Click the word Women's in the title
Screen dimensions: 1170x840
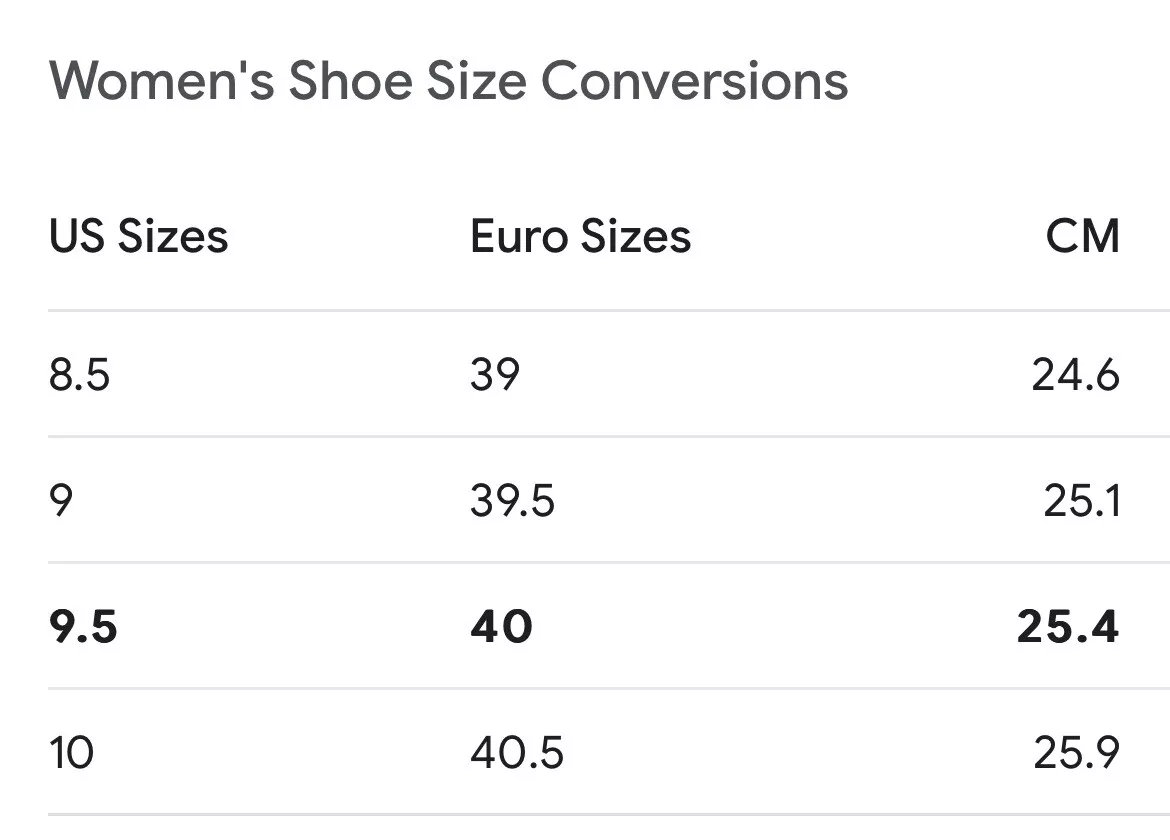tap(161, 80)
